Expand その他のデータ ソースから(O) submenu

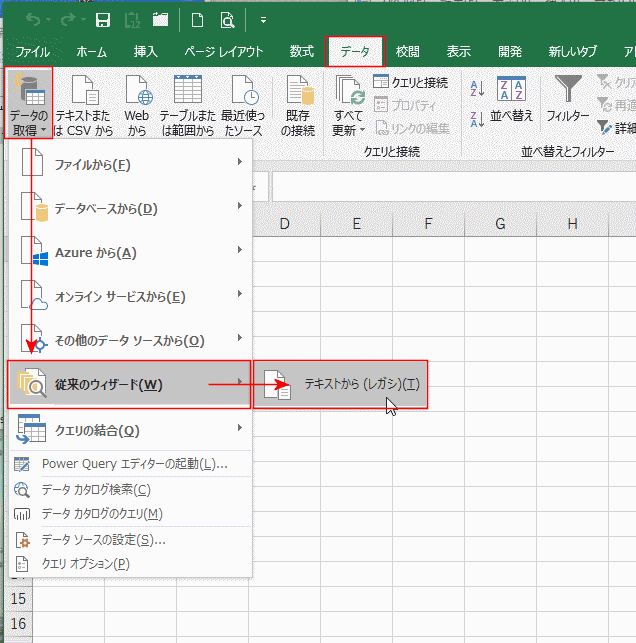(x=130, y=340)
